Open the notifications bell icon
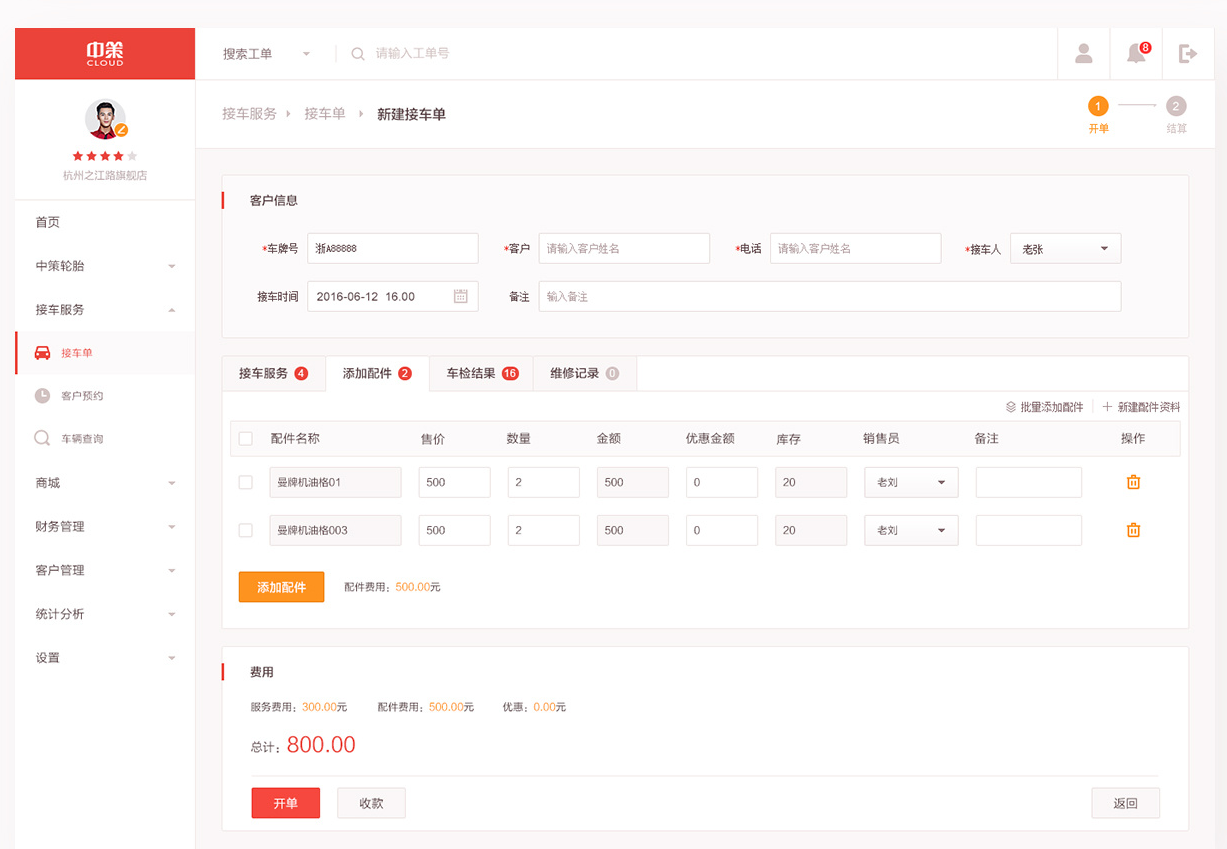The image size is (1227, 849). tap(1136, 54)
